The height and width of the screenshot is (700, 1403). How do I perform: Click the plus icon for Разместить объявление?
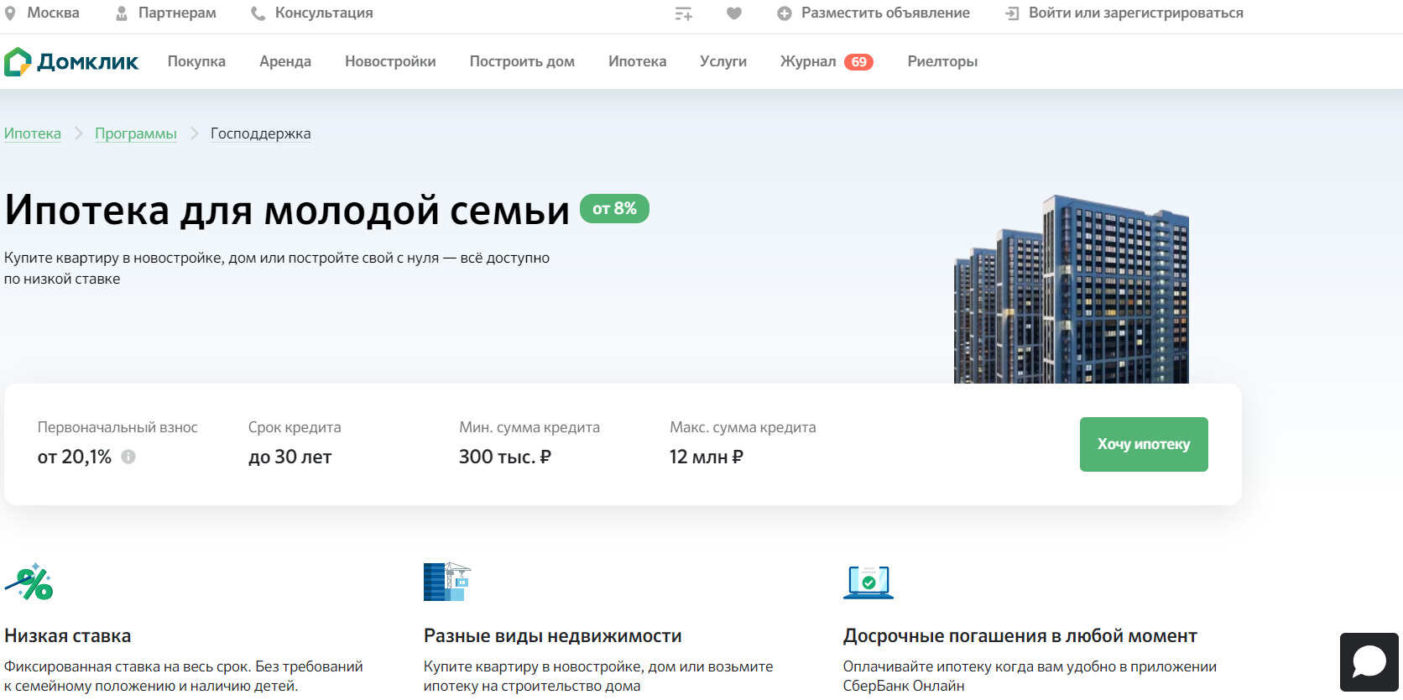[x=783, y=13]
